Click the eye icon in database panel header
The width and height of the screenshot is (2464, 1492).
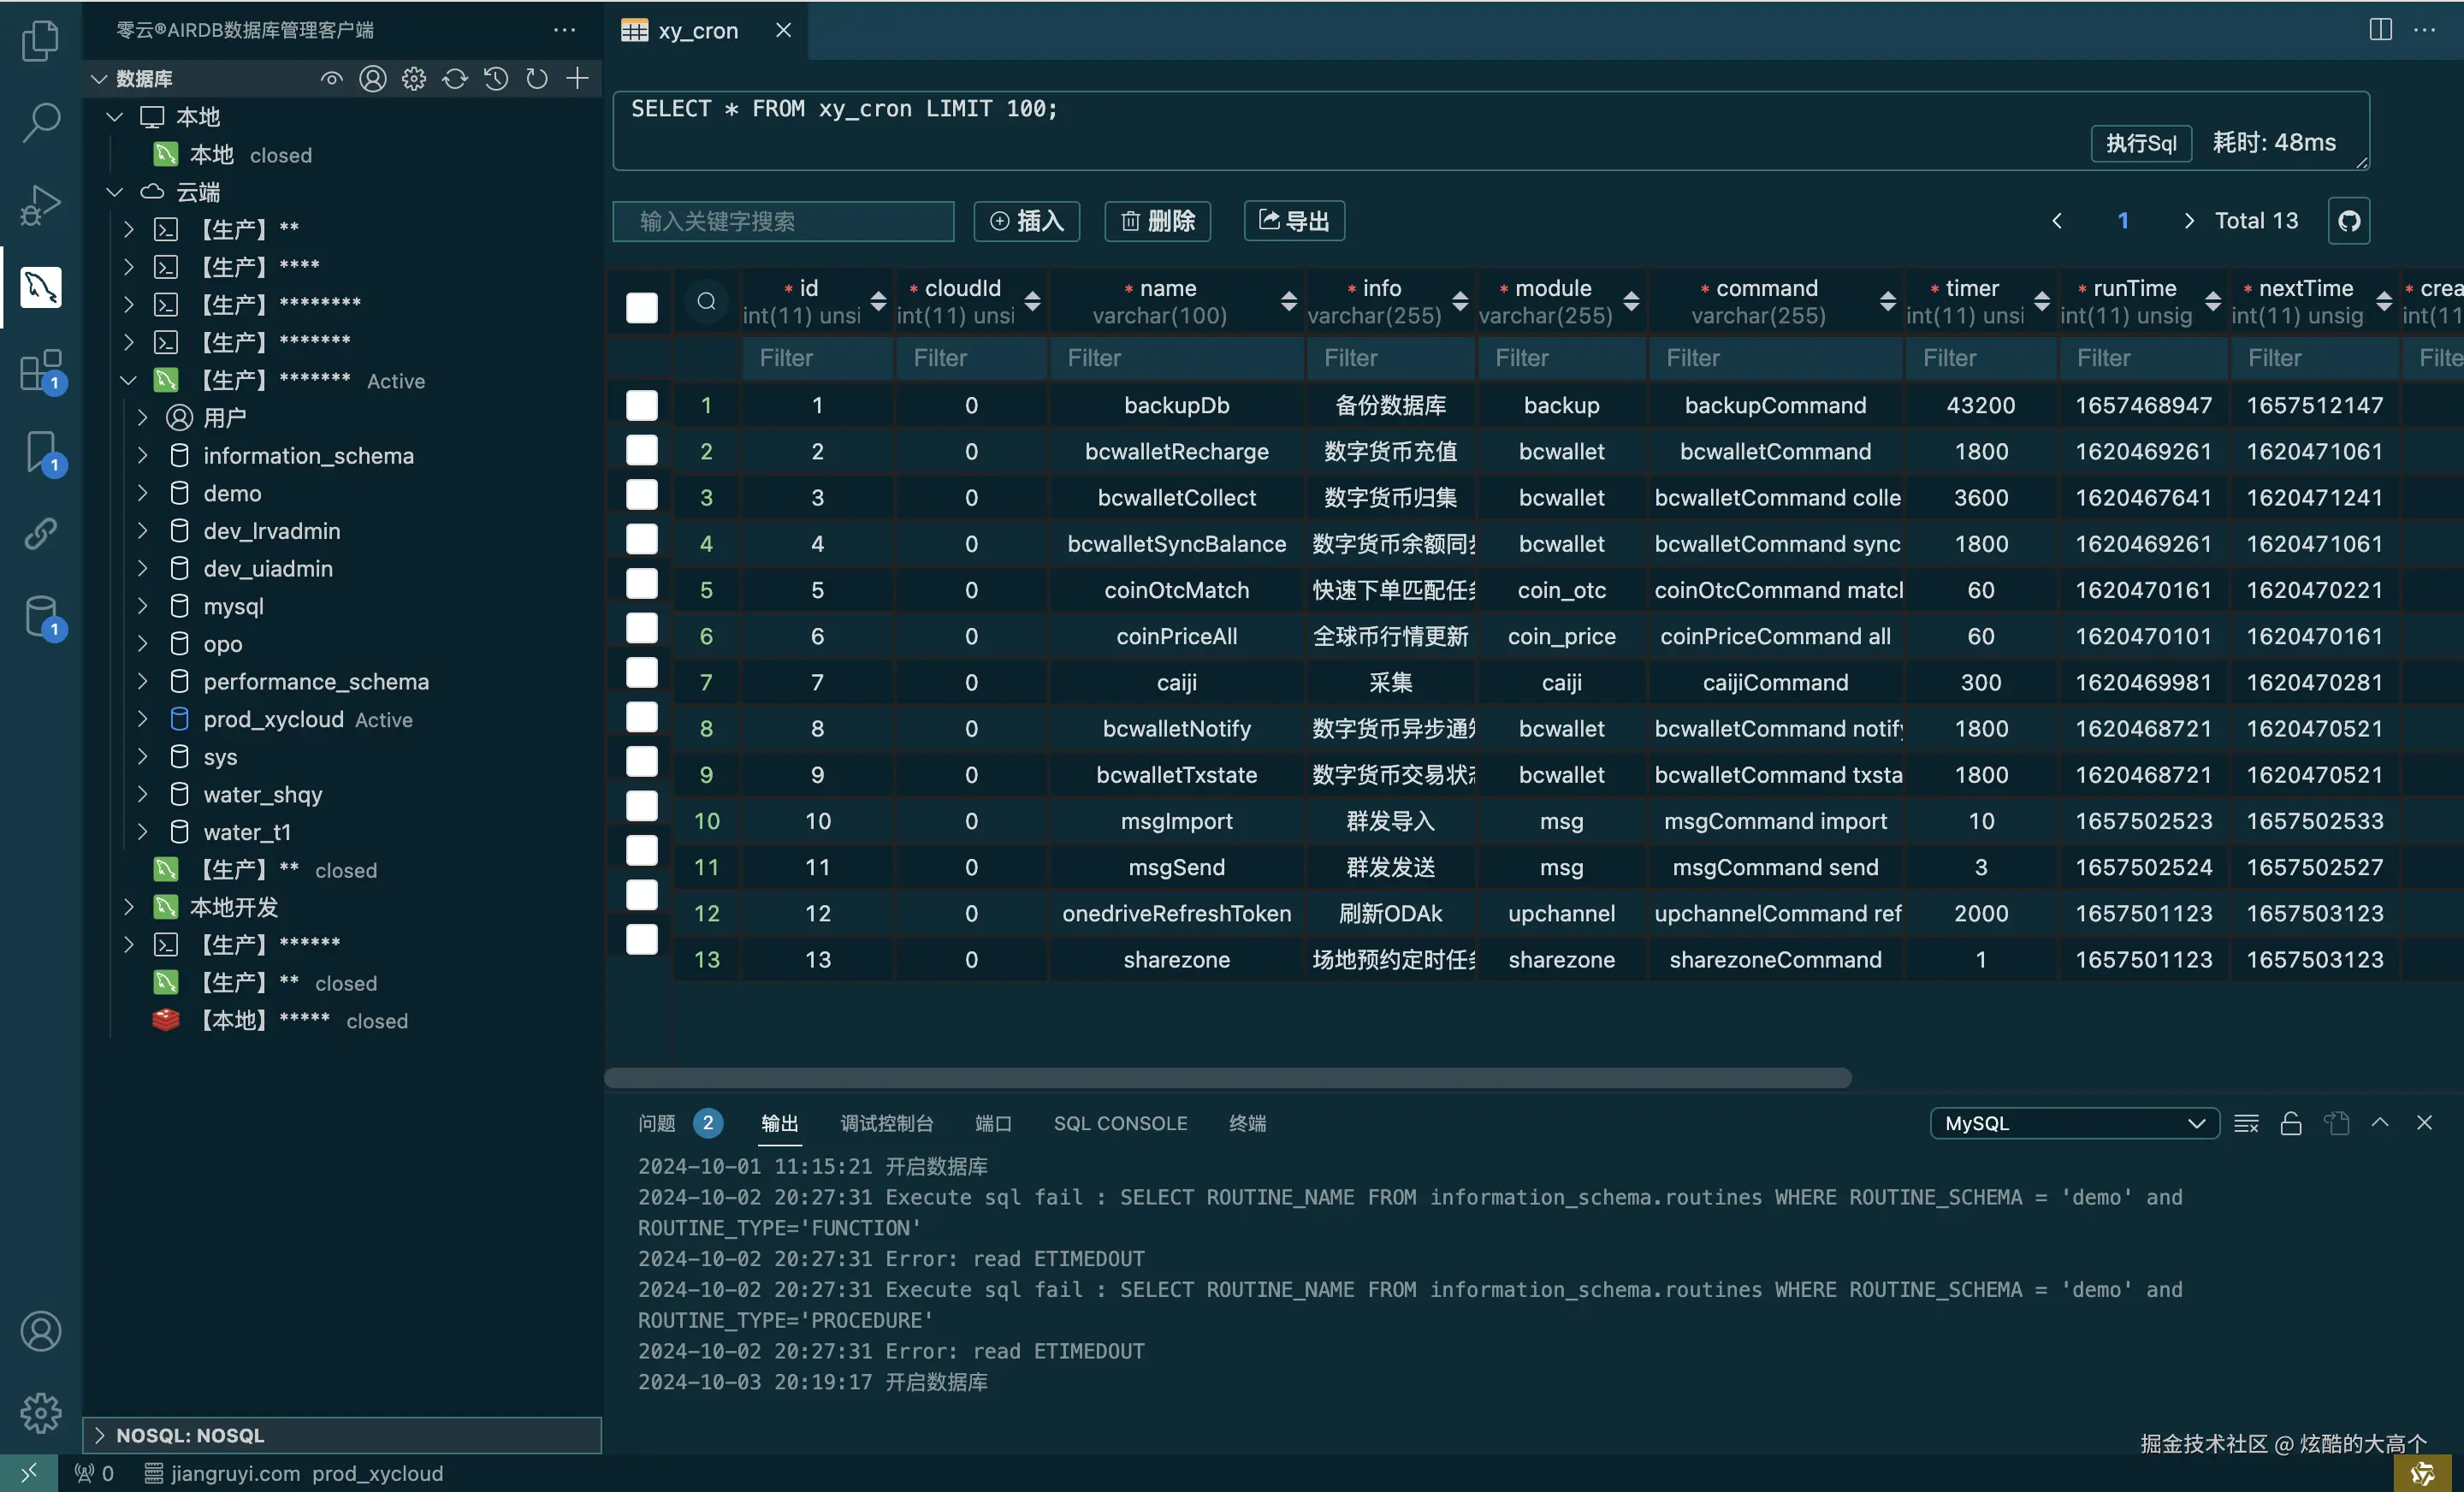[331, 78]
